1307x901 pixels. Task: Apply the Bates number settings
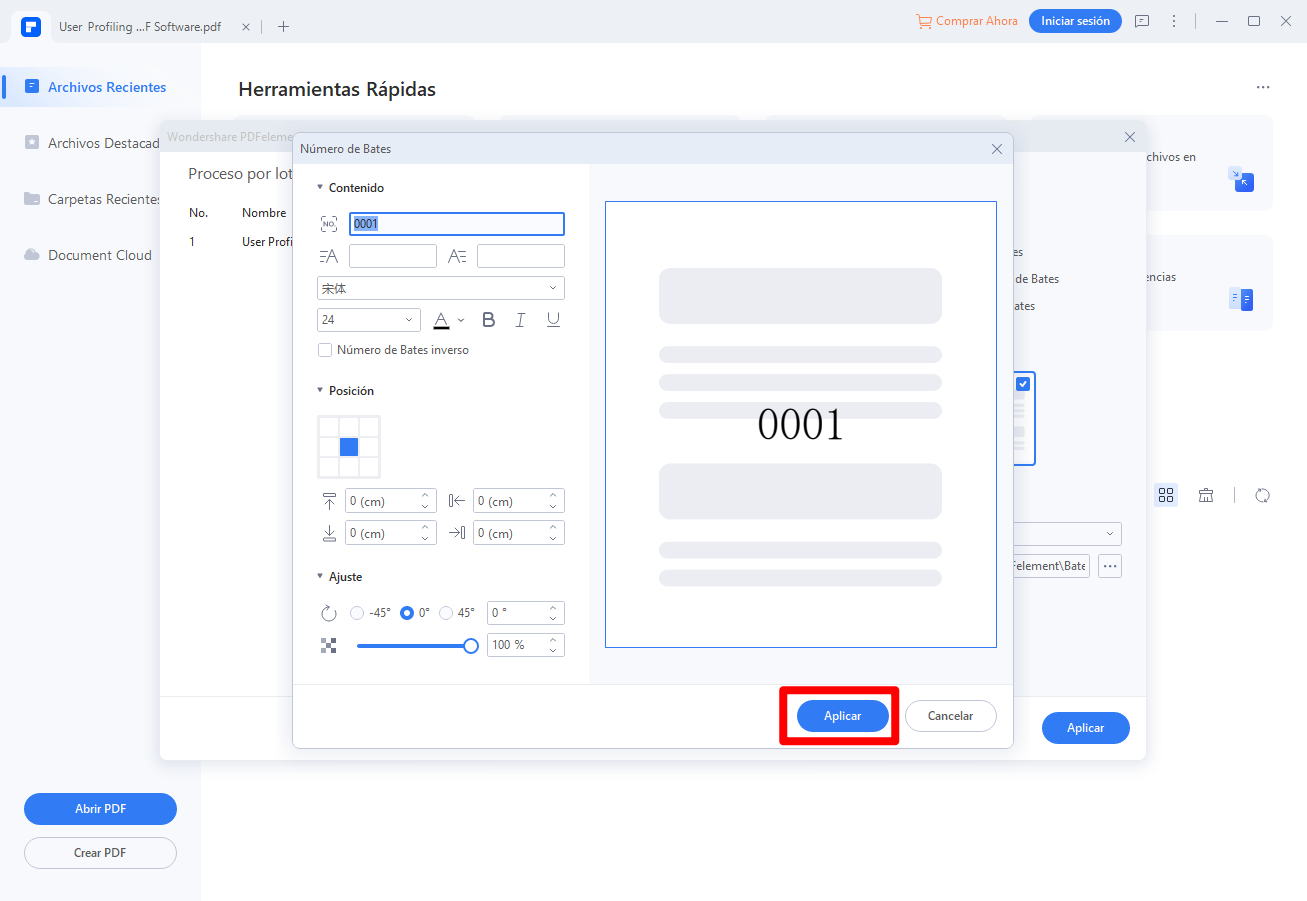click(x=843, y=716)
